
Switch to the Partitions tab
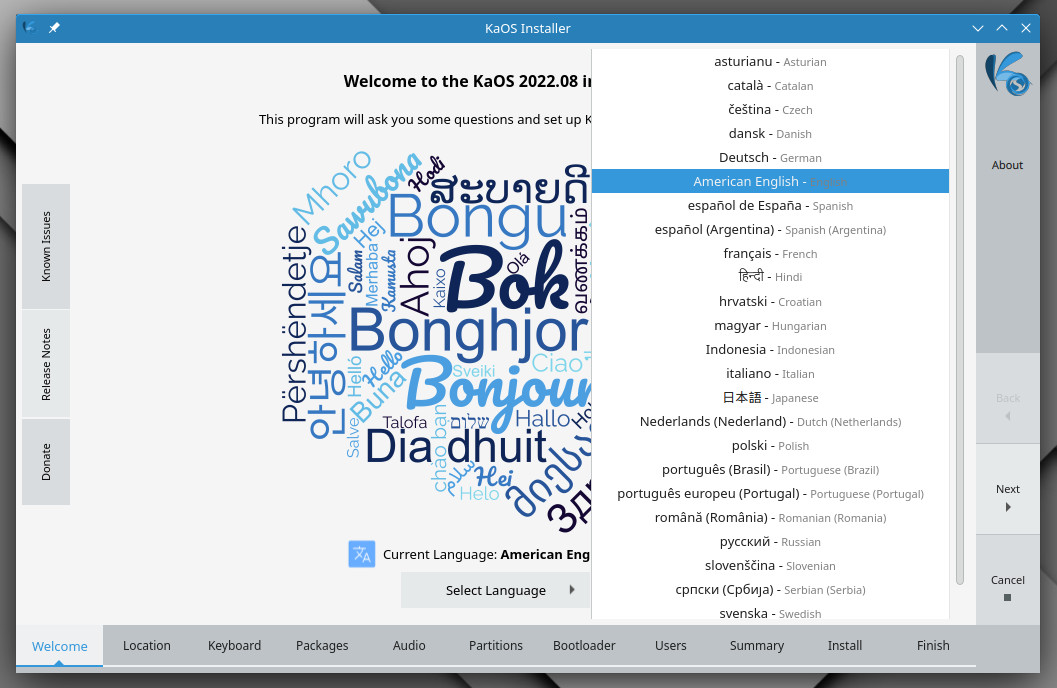click(x=495, y=646)
